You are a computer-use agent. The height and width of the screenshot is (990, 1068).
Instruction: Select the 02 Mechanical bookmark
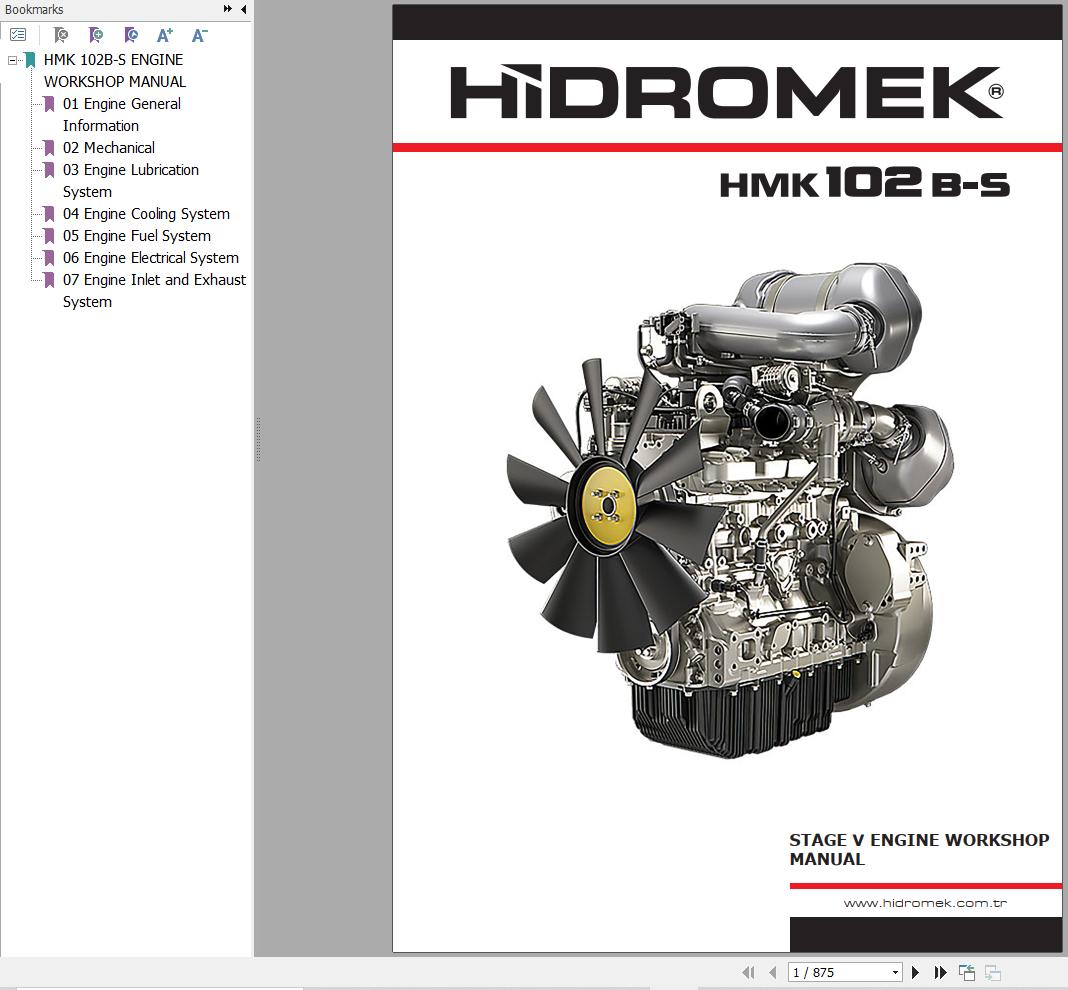point(109,148)
